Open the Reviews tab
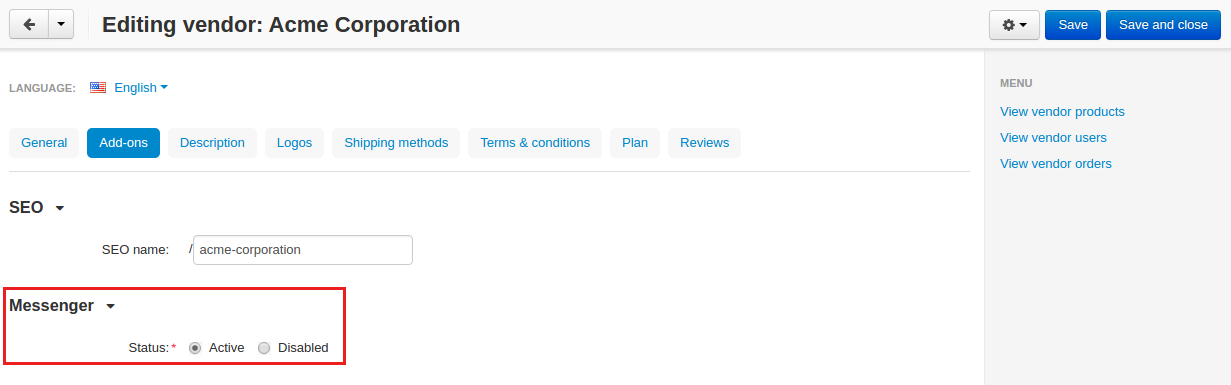The width and height of the screenshot is (1231, 385). click(704, 143)
